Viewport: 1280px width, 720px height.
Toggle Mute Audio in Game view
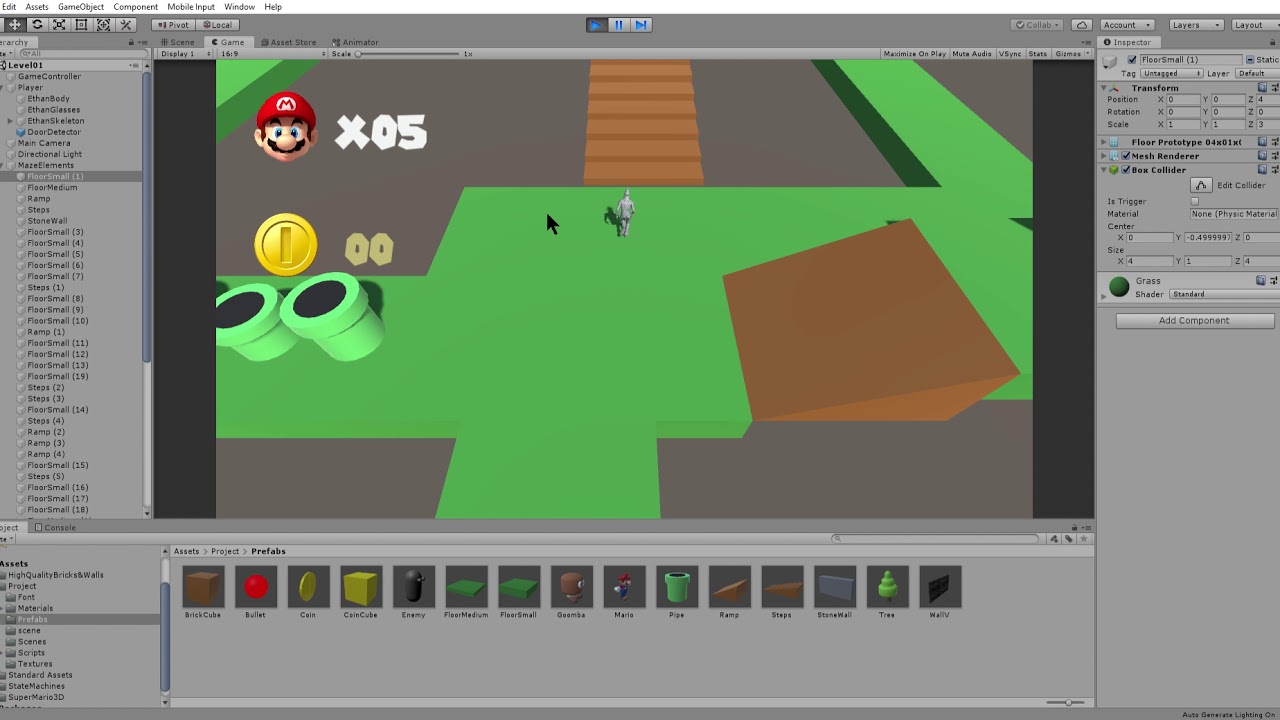click(x=972, y=53)
